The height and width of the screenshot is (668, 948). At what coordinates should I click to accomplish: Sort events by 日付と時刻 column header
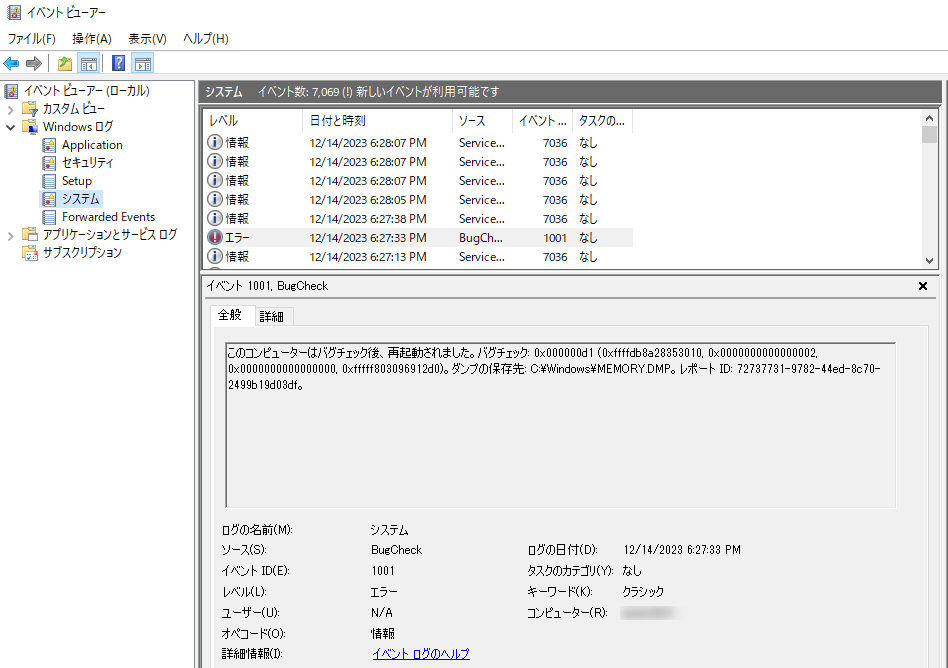[x=377, y=121]
